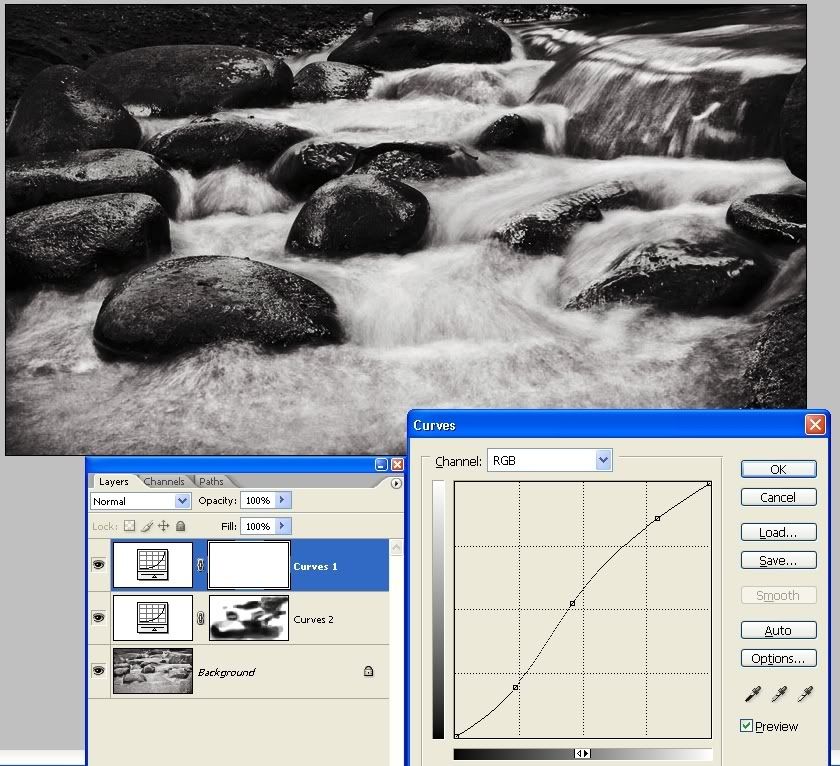Image resolution: width=840 pixels, height=766 pixels.
Task: Click the Smooth button in Curves
Action: click(778, 595)
